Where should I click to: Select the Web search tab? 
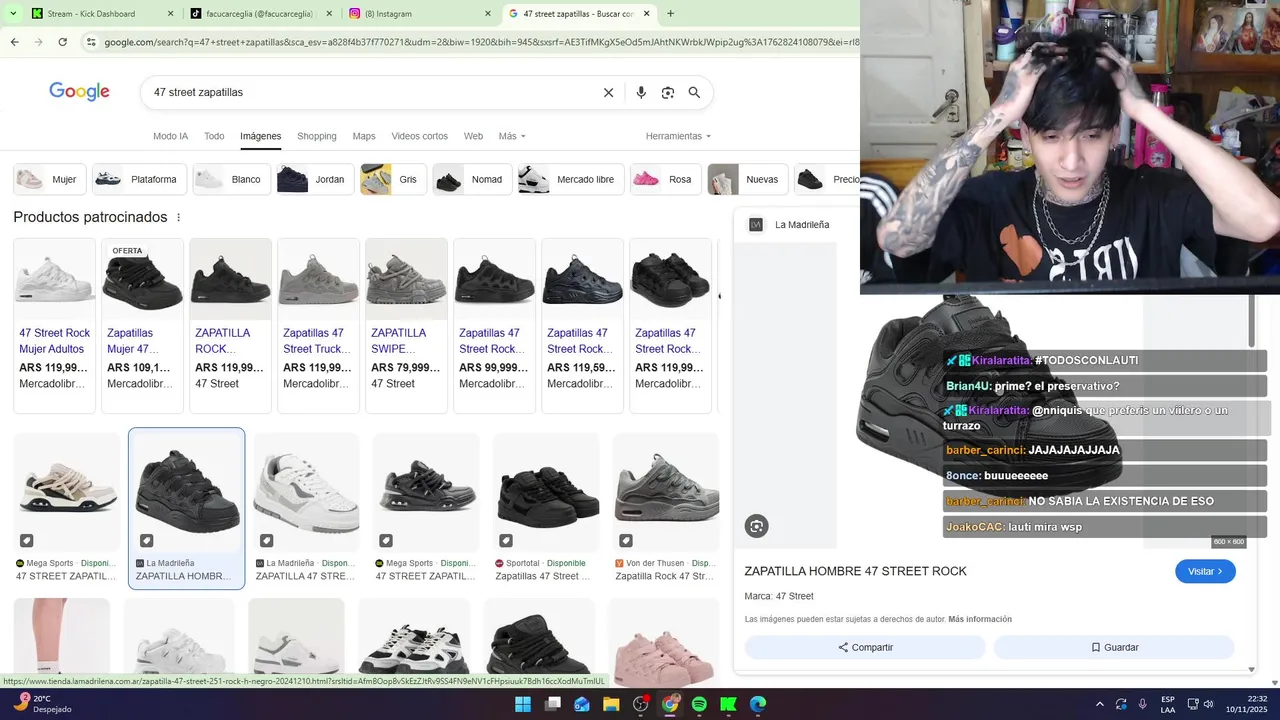[473, 136]
